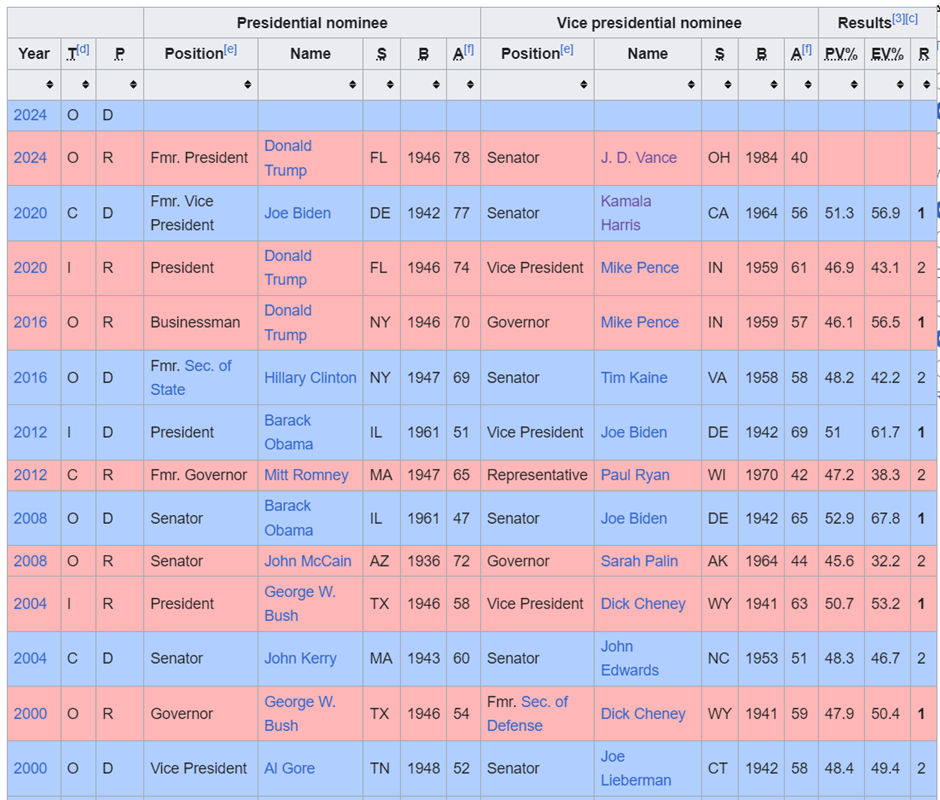This screenshot has height=800, width=940.
Task: Sort by vice presidential state S arrows
Action: 728,85
